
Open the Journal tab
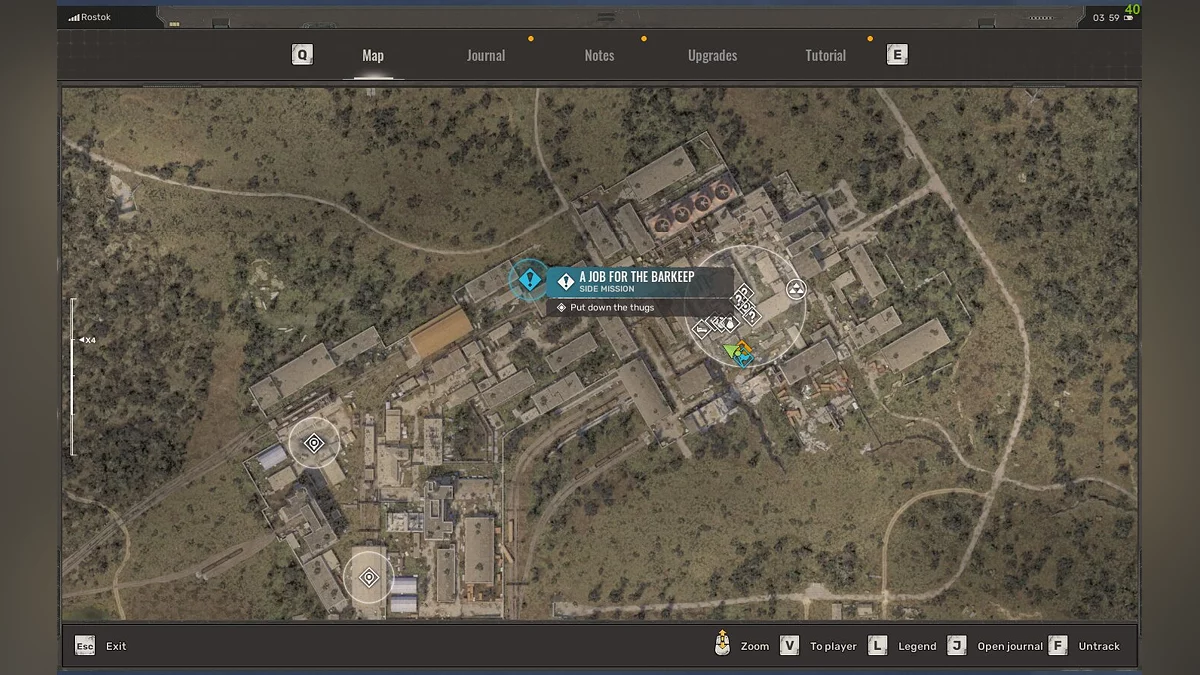point(486,56)
